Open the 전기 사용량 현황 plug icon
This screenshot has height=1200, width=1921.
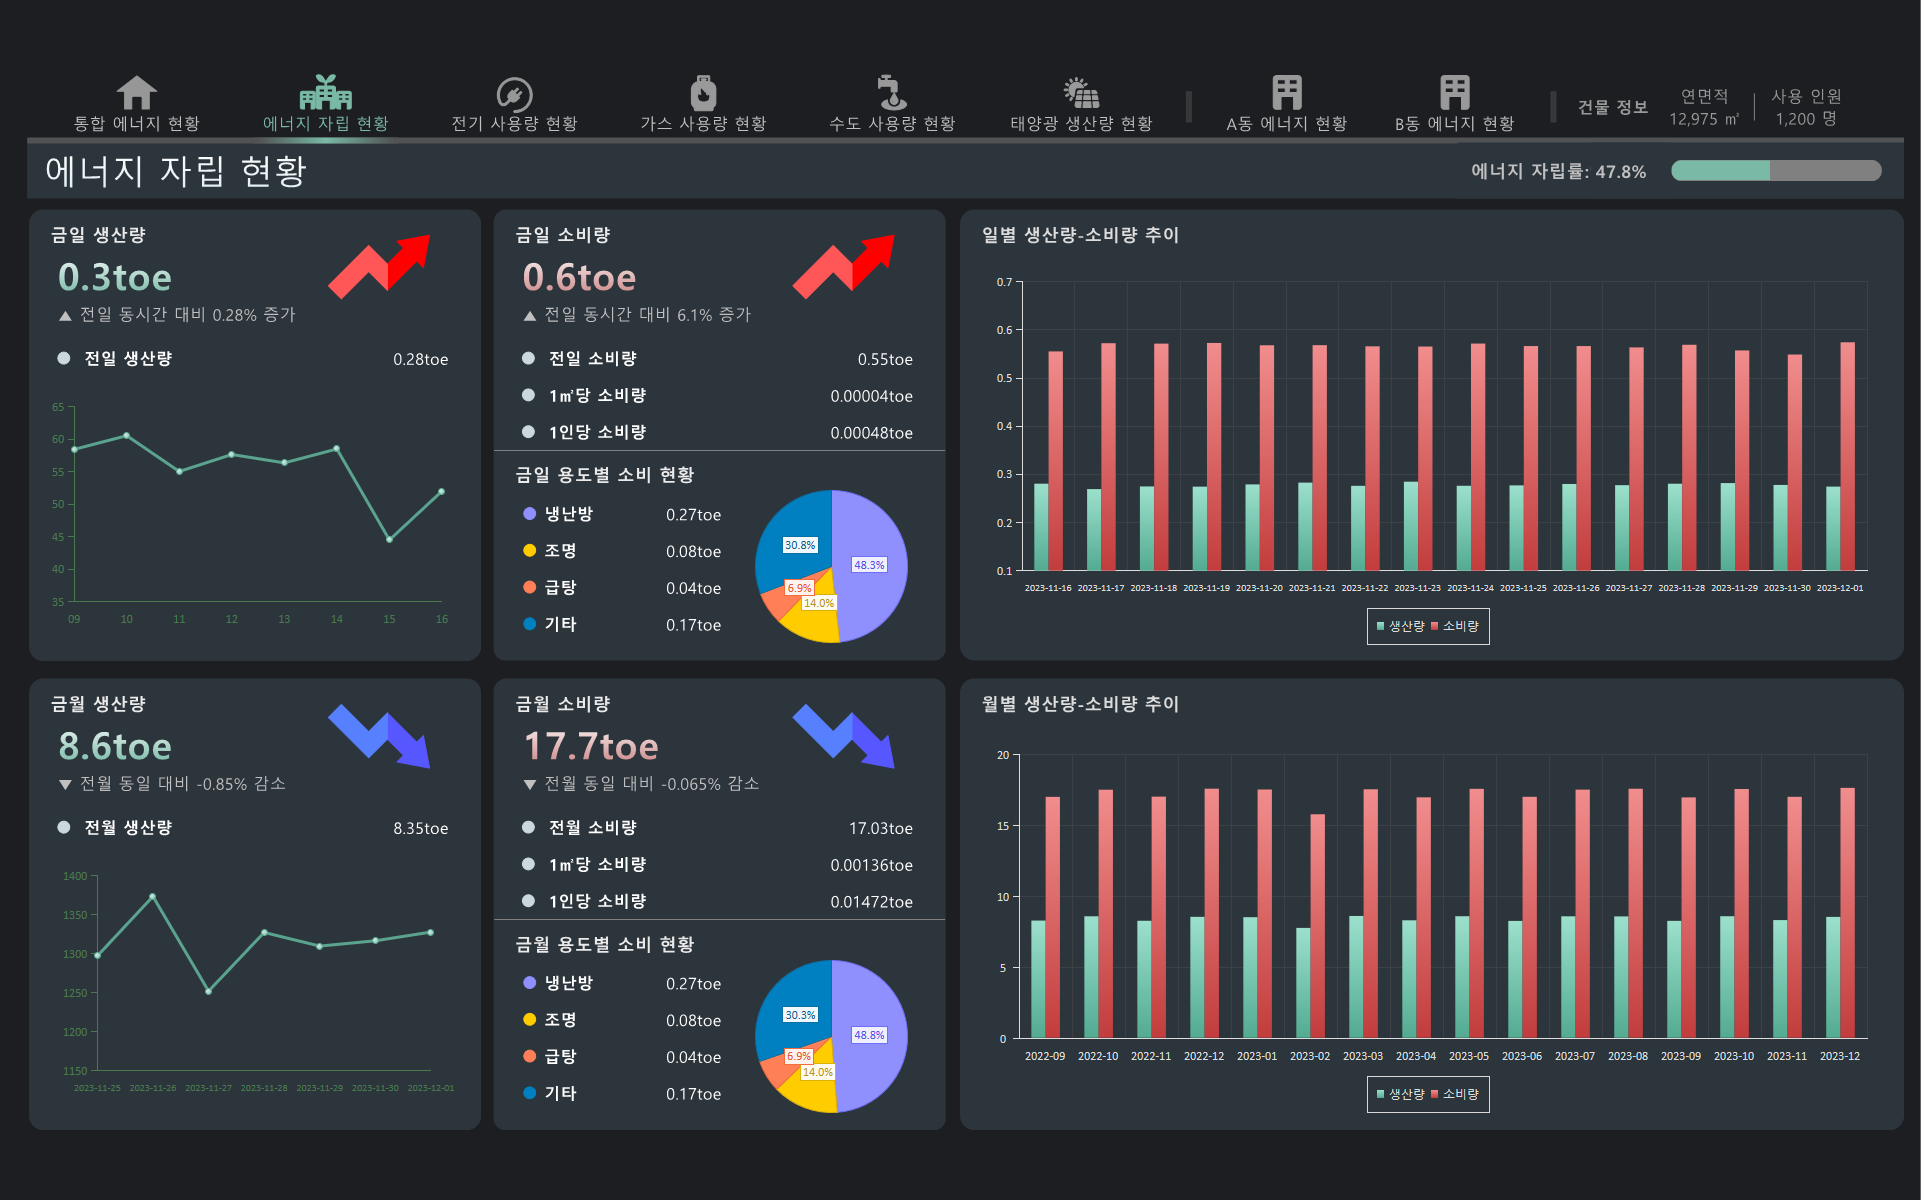coord(514,94)
